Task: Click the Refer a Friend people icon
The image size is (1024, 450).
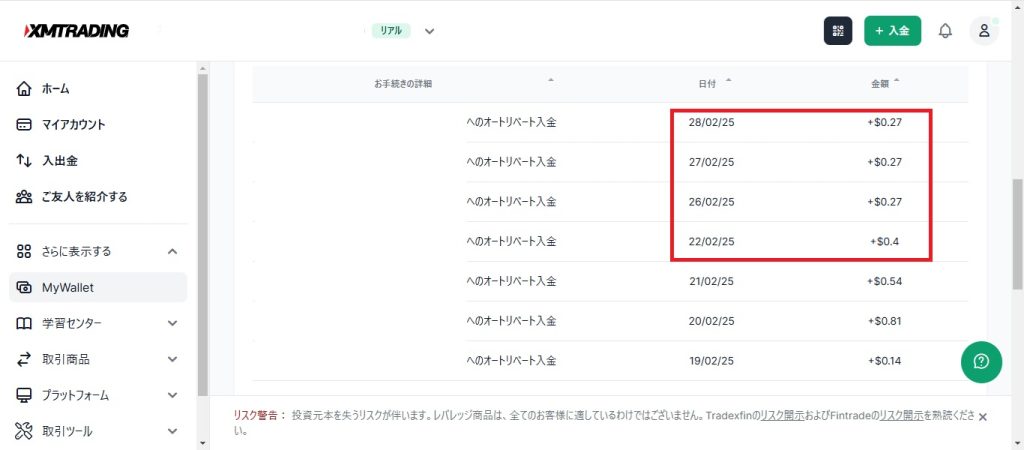Action: click(x=25, y=197)
